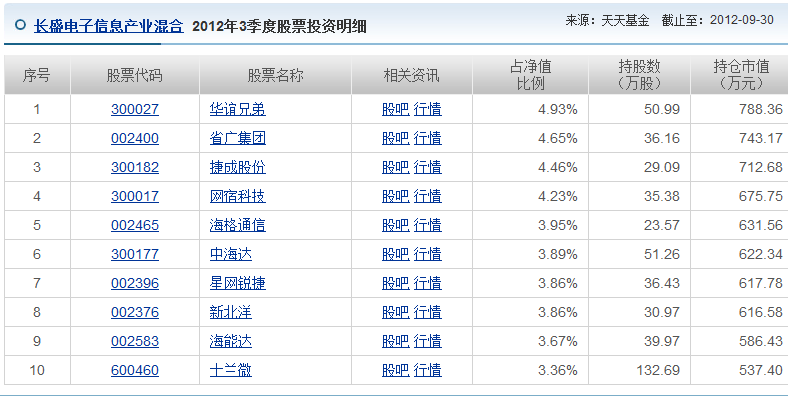Click the 股票名称 column header
The image size is (788, 400).
coord(275,75)
